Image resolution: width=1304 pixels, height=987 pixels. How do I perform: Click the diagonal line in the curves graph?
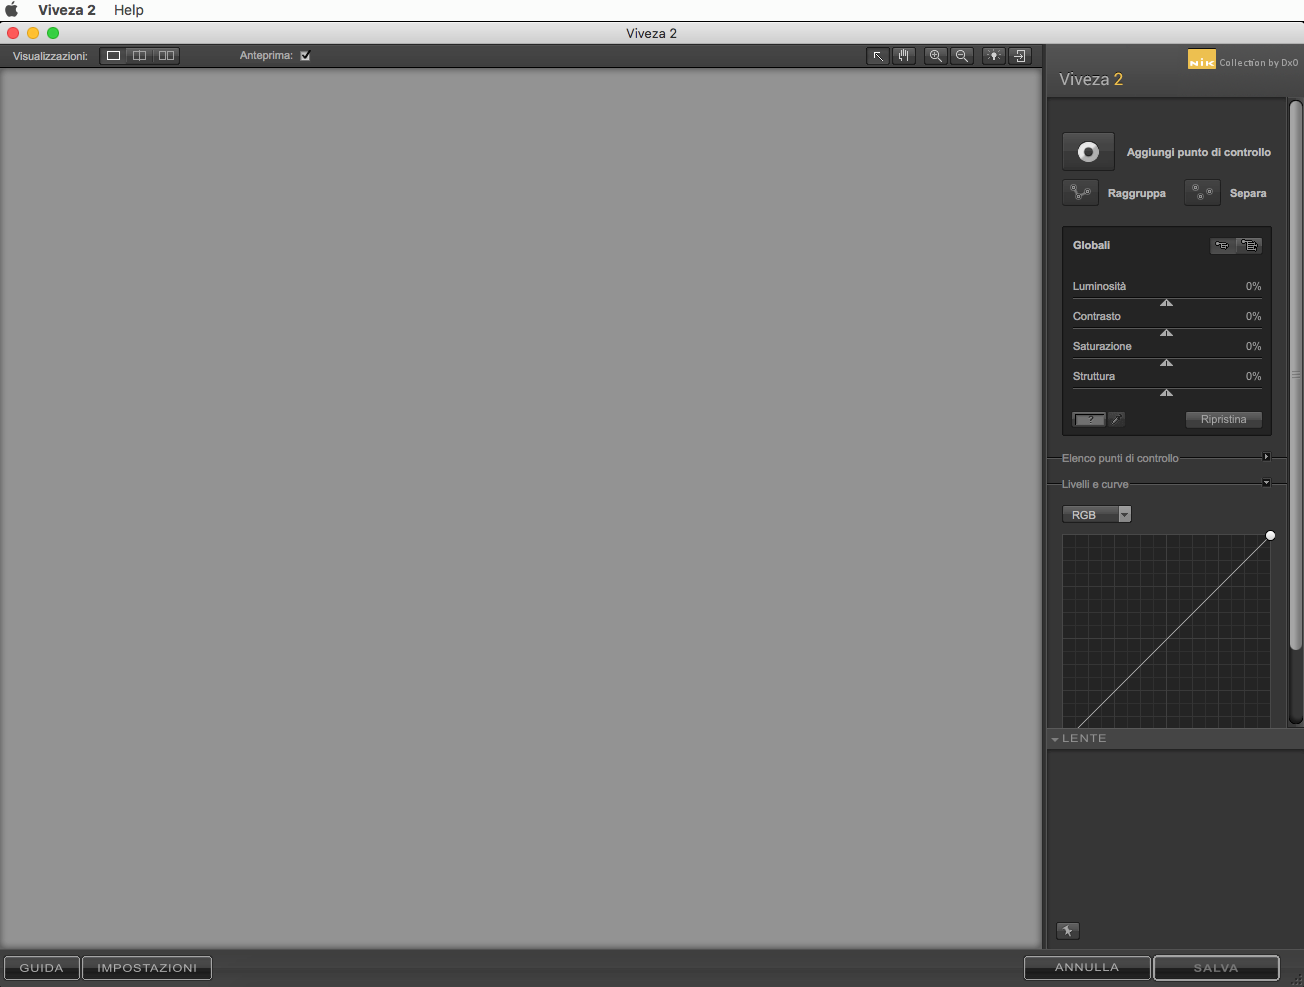point(1174,632)
